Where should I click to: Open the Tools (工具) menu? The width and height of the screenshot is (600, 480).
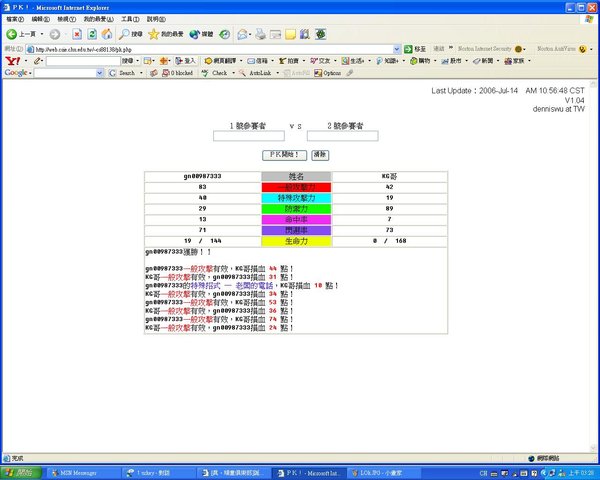[130, 19]
